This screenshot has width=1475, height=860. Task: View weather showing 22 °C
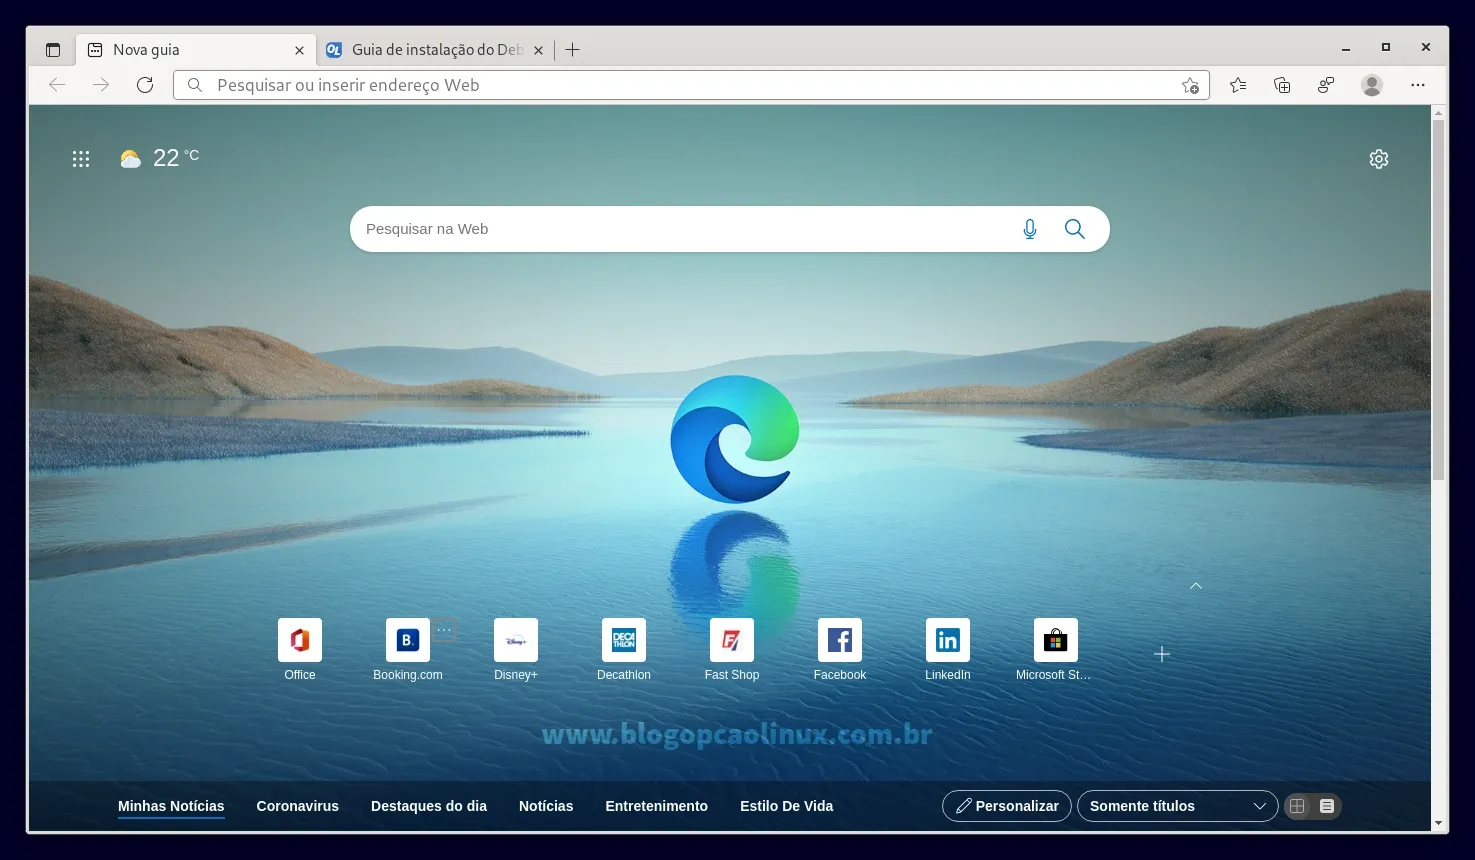tap(160, 158)
